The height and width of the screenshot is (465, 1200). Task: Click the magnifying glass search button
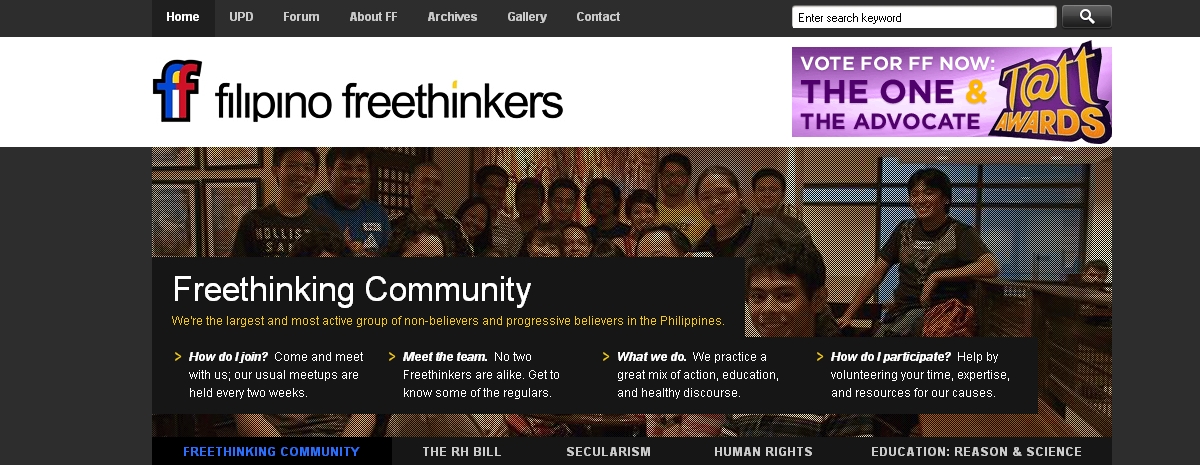click(1086, 17)
